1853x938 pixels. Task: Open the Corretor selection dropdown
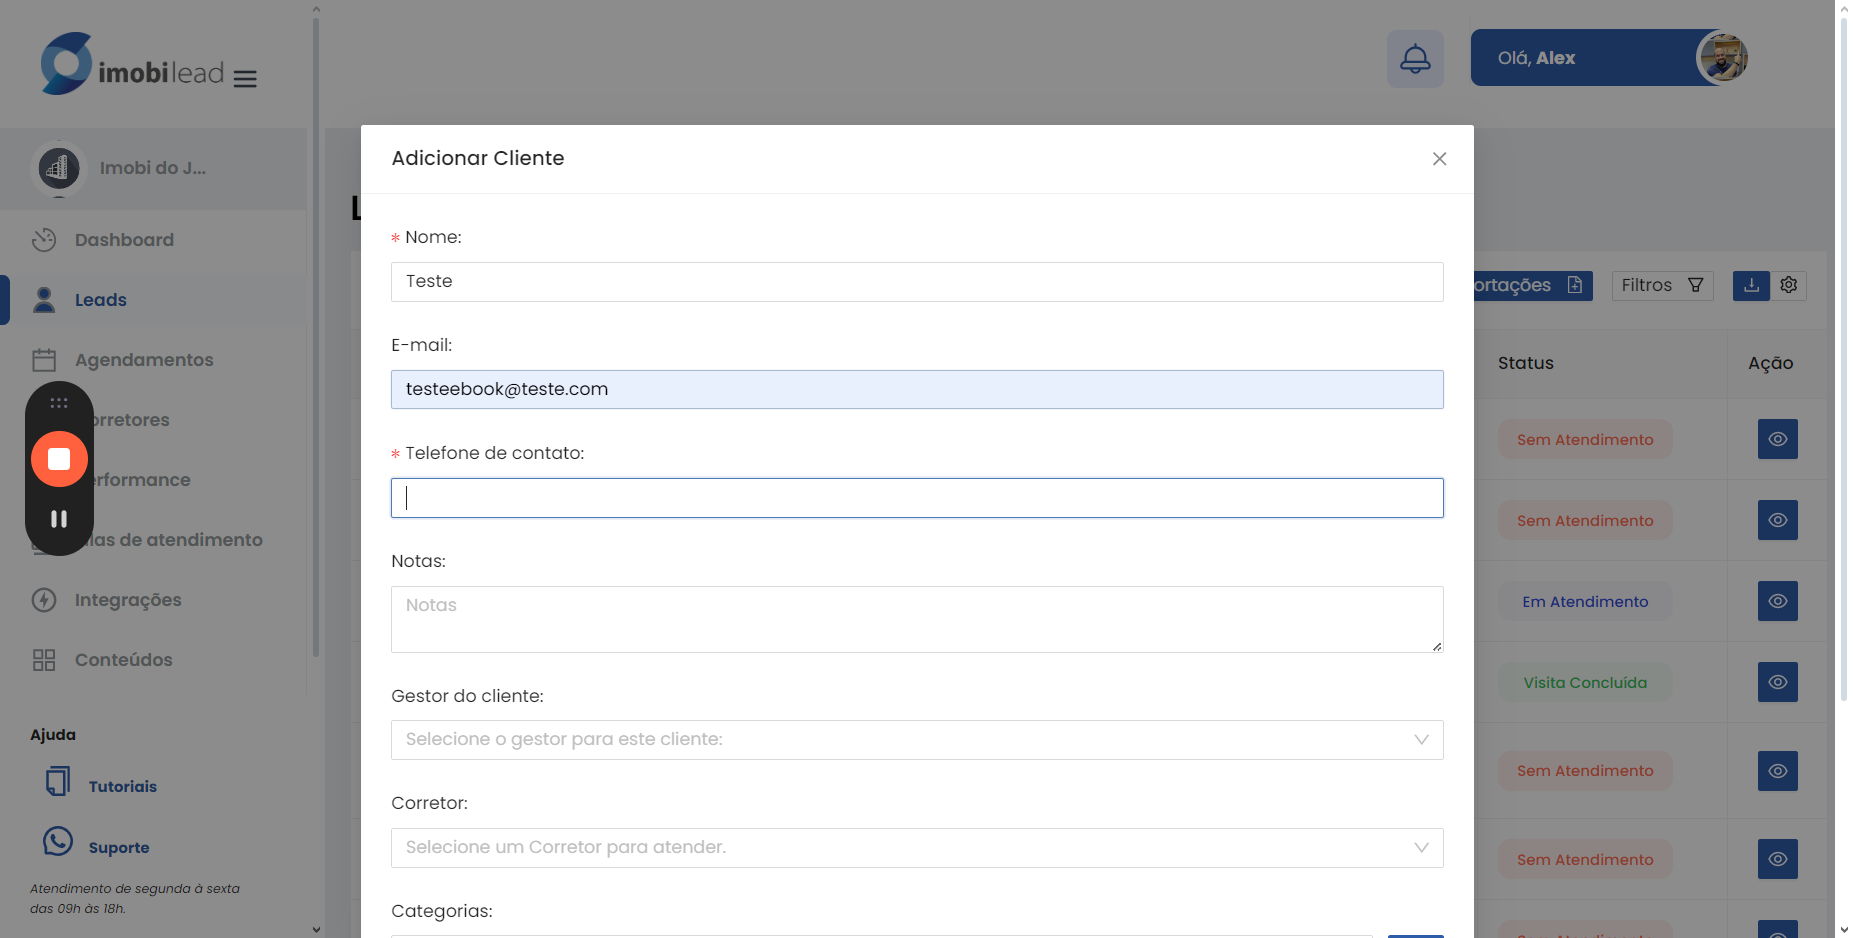point(917,848)
